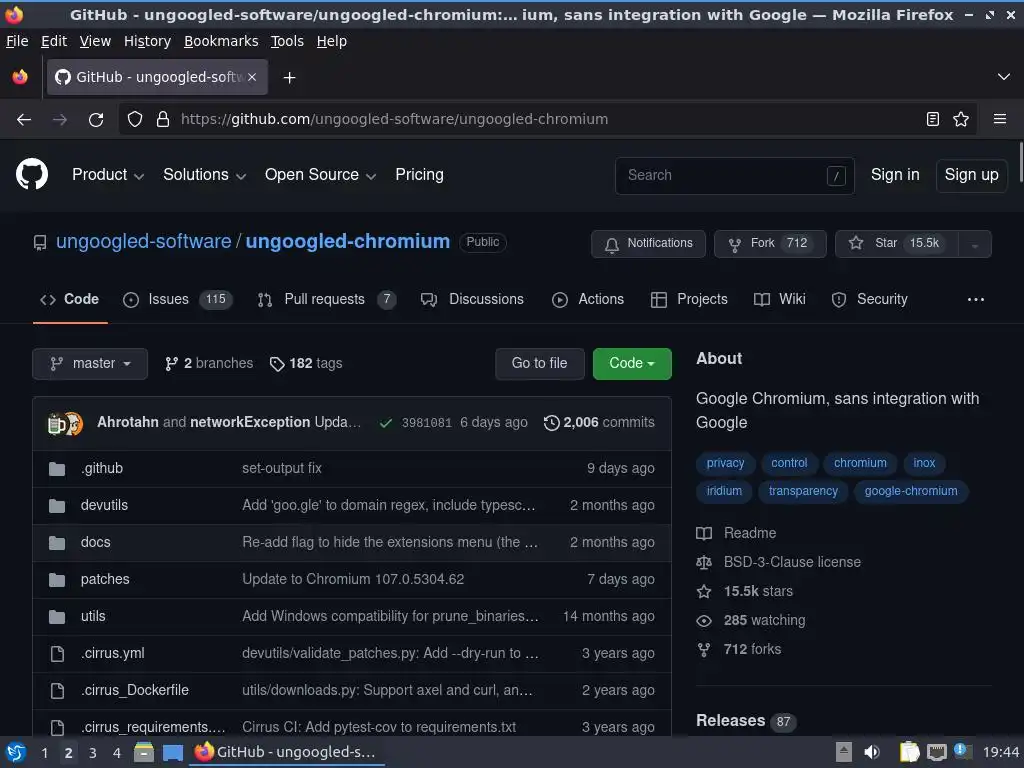Expand the green Code dropdown
The width and height of the screenshot is (1024, 768).
coord(632,363)
